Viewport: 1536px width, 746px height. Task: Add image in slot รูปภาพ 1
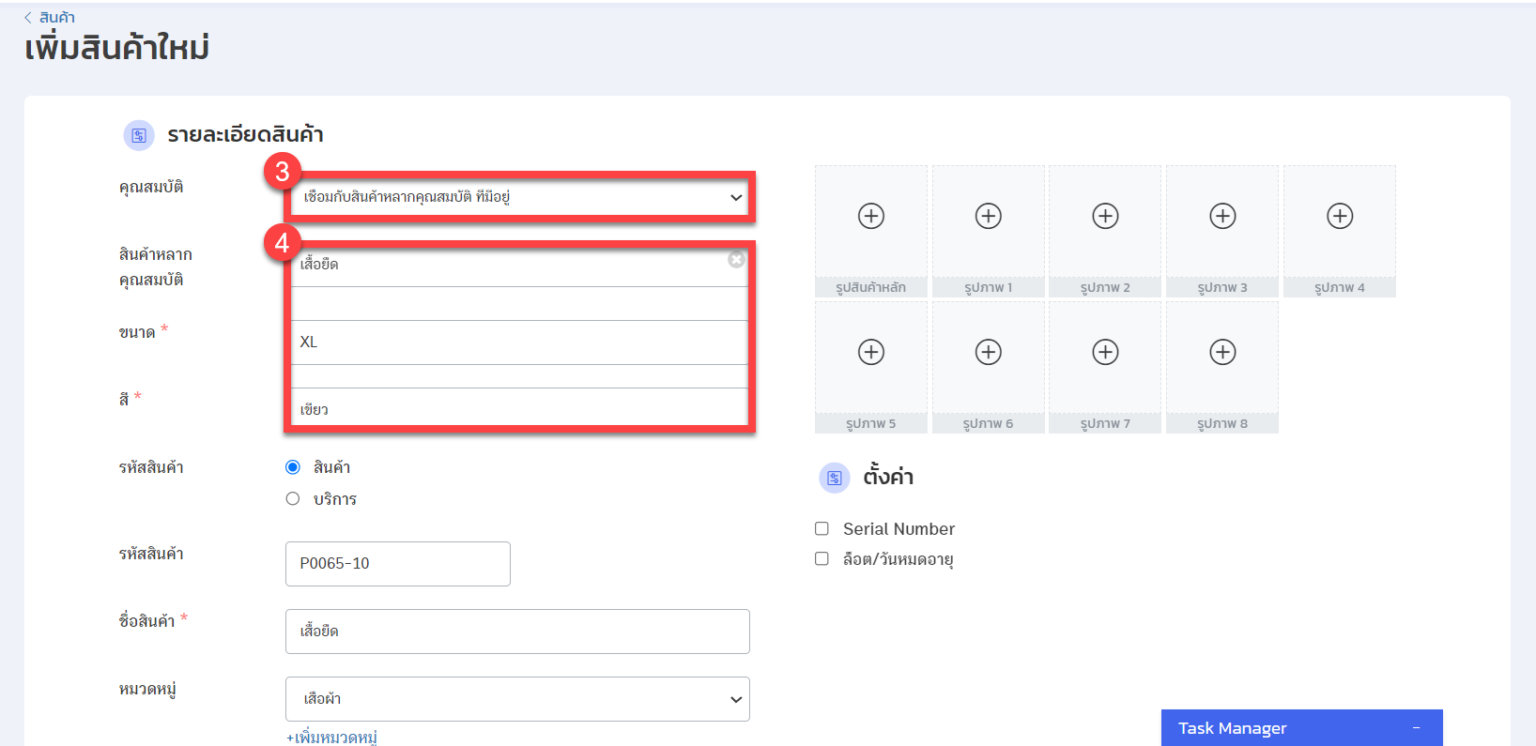pyautogui.click(x=988, y=216)
